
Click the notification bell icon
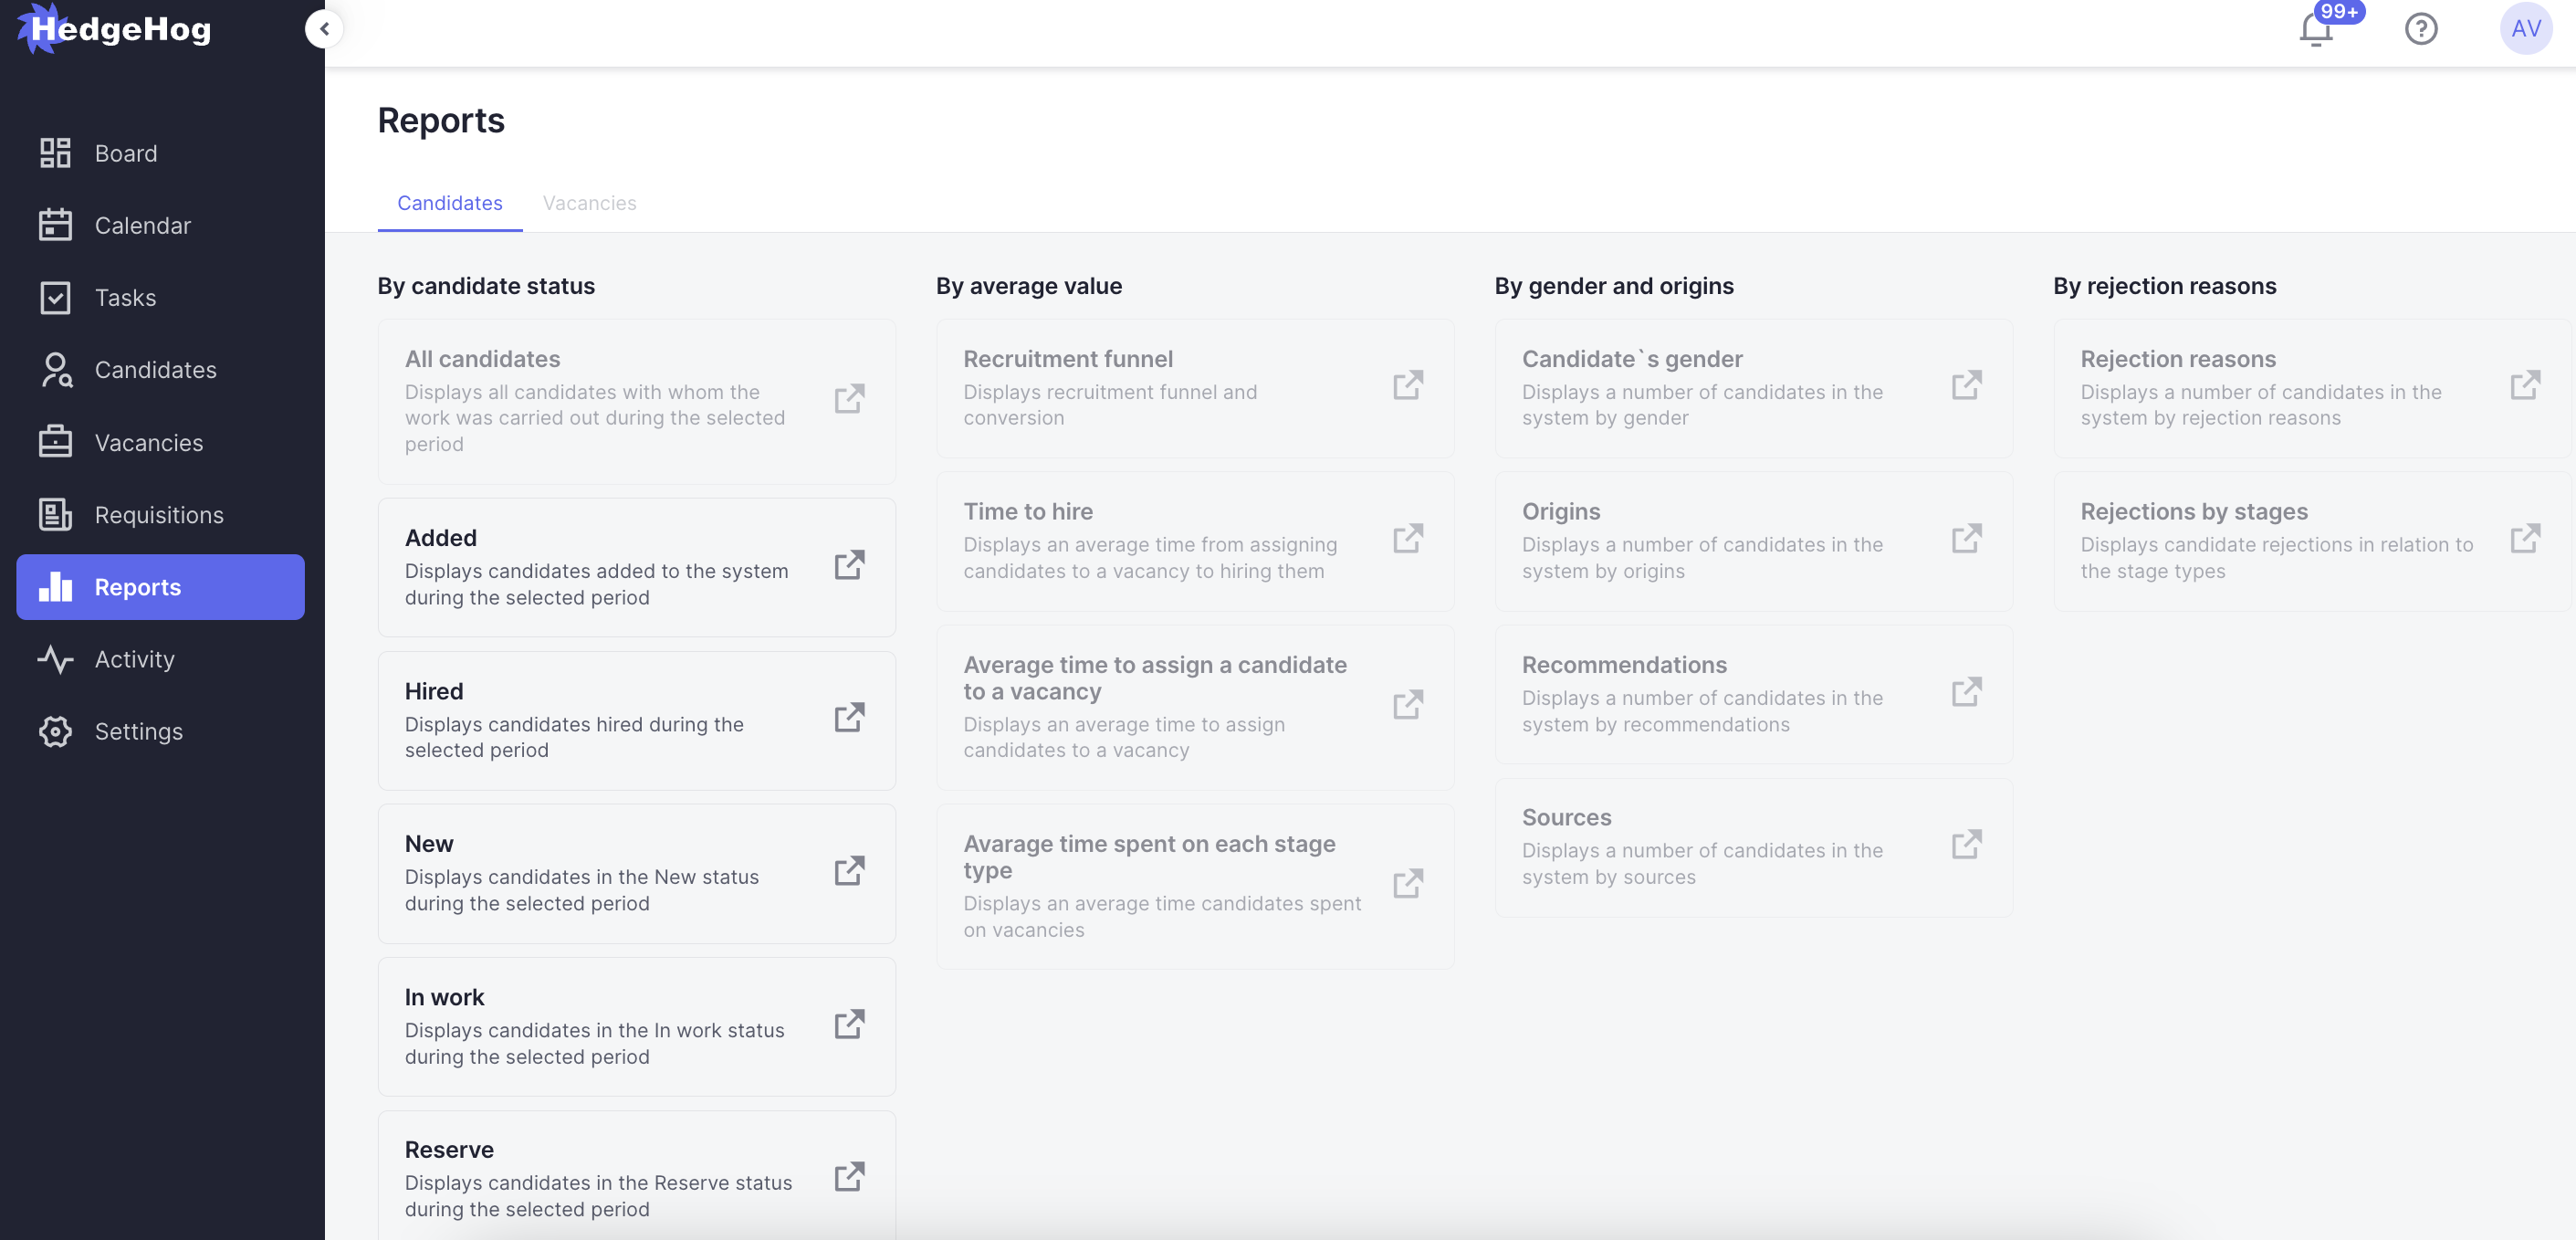pyautogui.click(x=2316, y=30)
